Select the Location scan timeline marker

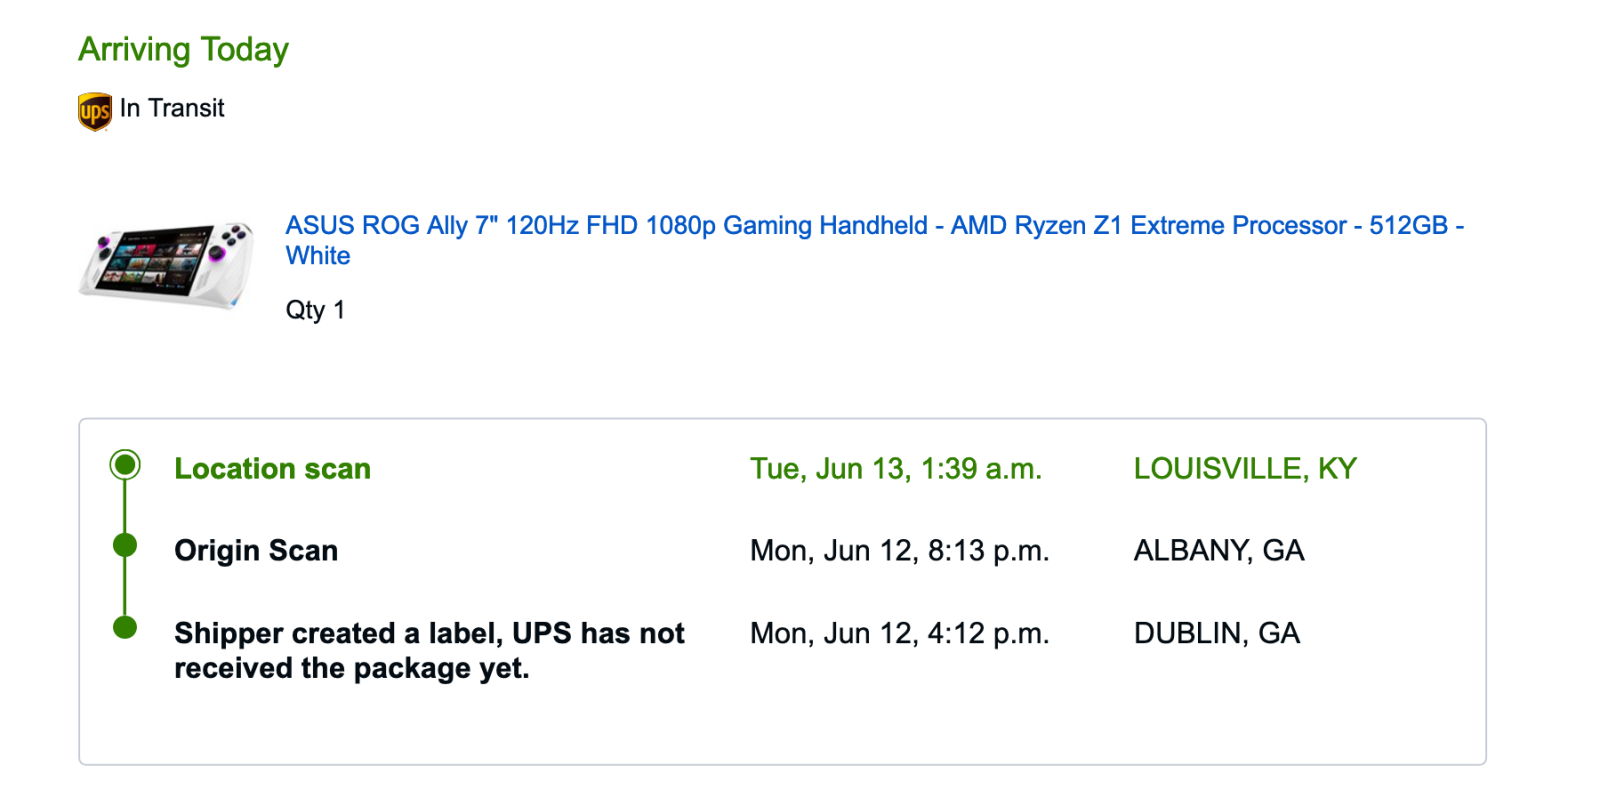125,465
